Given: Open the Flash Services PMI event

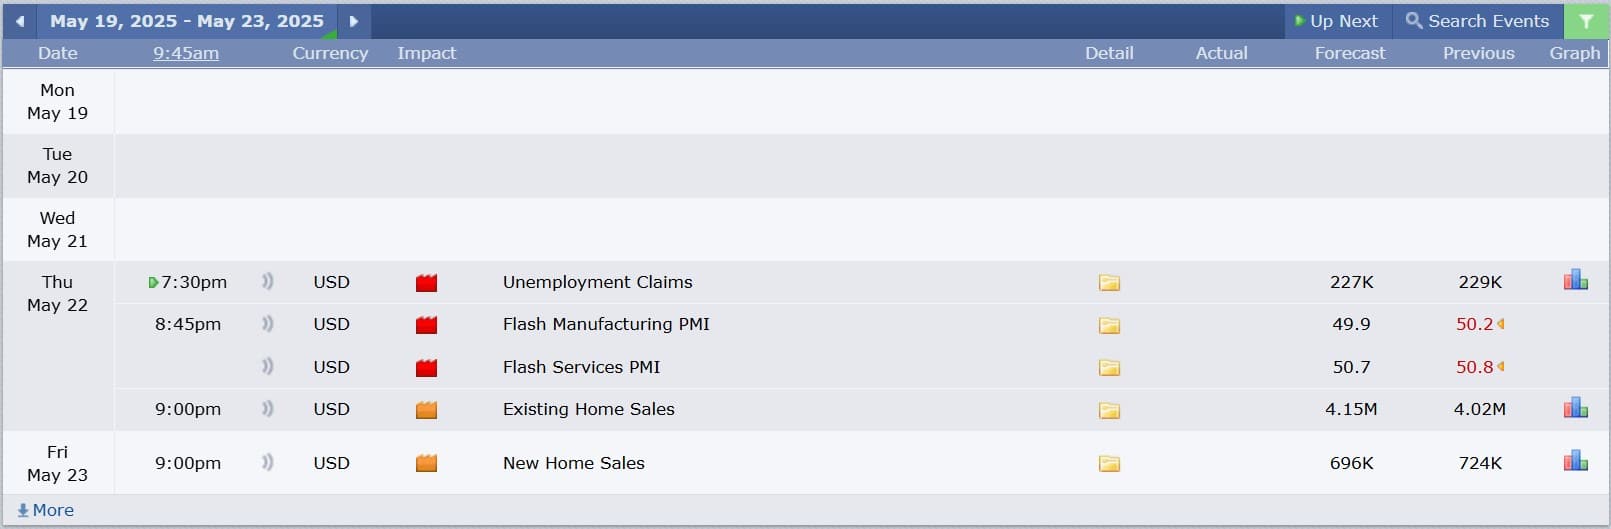Looking at the screenshot, I should click(581, 367).
